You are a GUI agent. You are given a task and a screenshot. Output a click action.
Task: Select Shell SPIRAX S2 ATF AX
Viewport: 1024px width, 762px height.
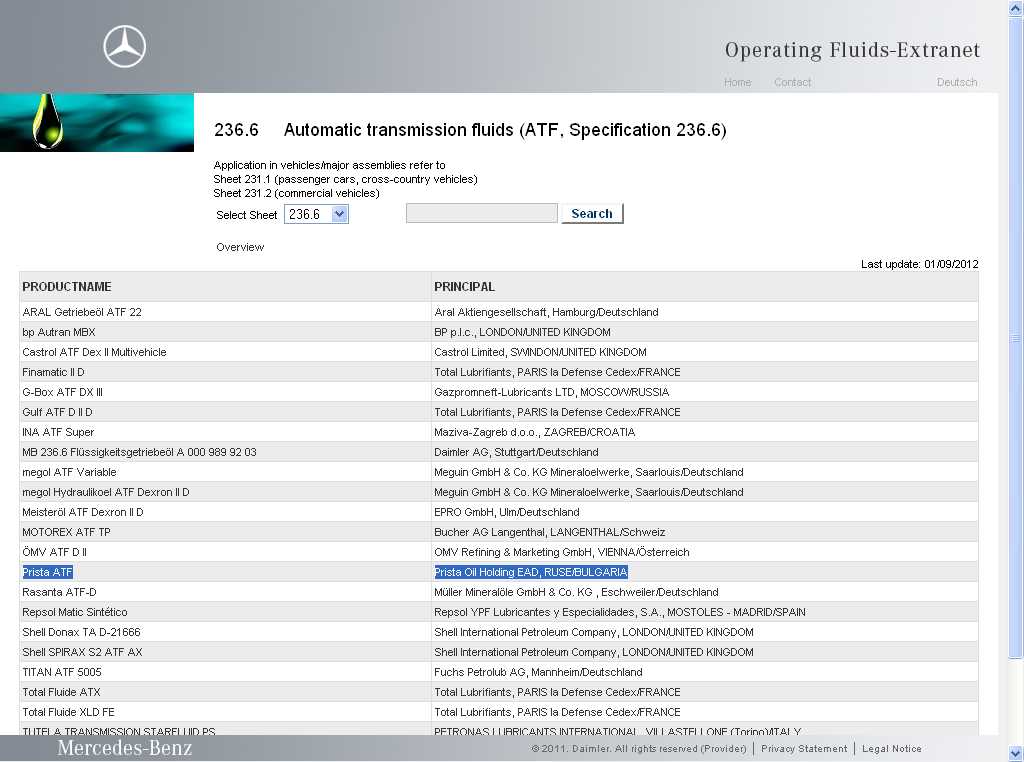tap(82, 652)
